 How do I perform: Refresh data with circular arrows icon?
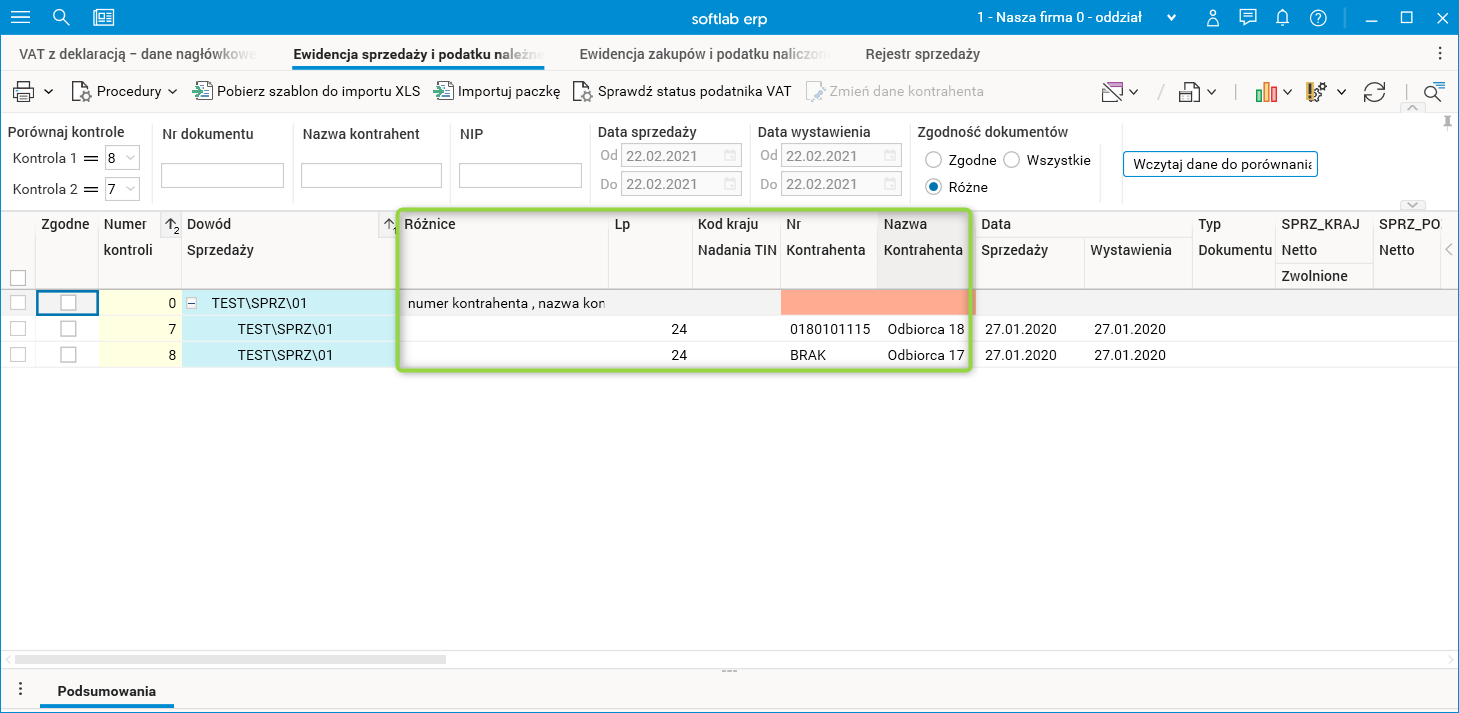pos(1374,92)
